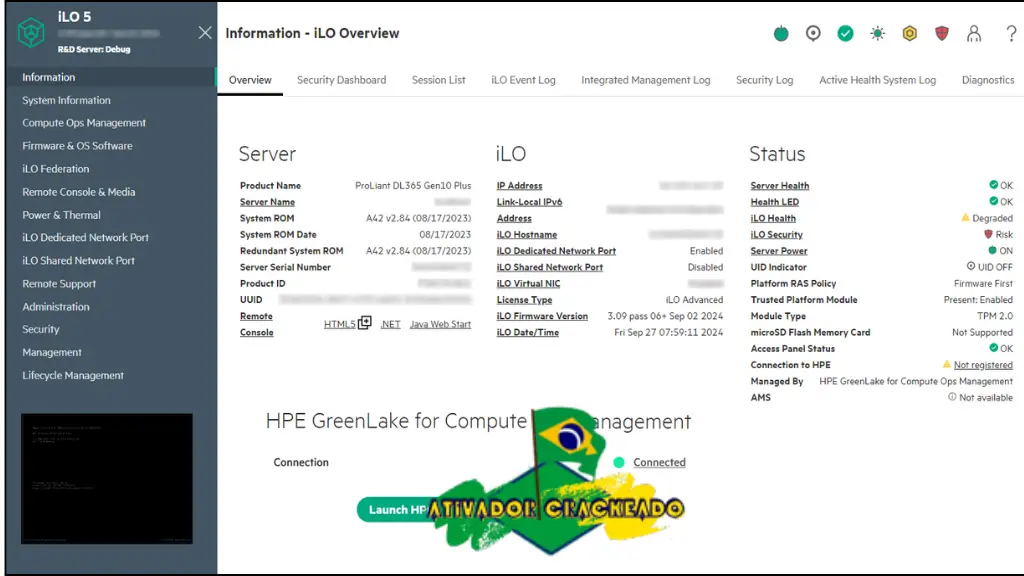Click the Java Web Start link
Image resolution: width=1024 pixels, height=576 pixels.
click(440, 324)
